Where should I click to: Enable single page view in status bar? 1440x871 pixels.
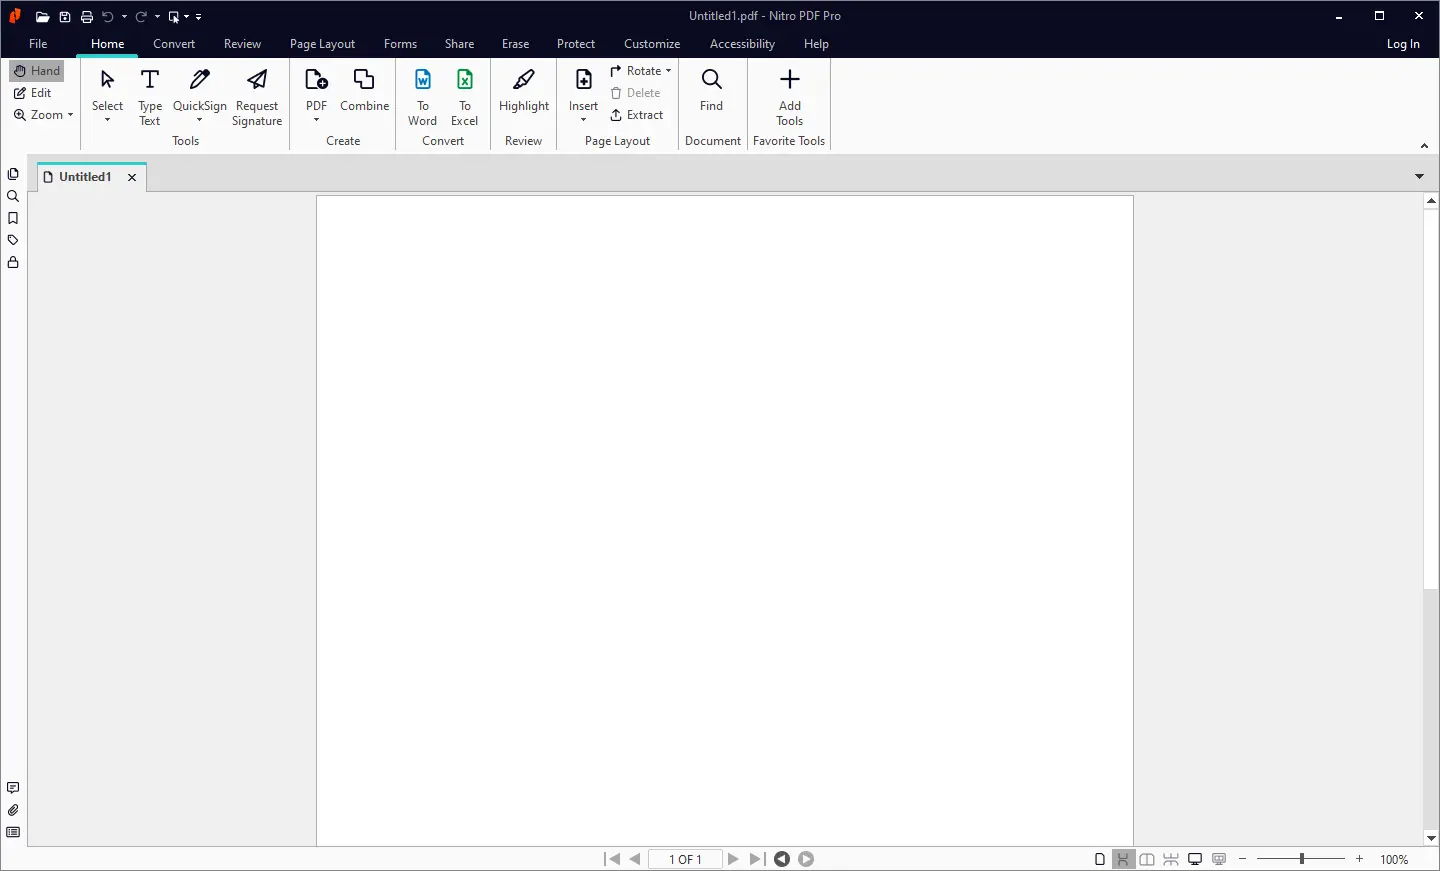(x=1100, y=859)
